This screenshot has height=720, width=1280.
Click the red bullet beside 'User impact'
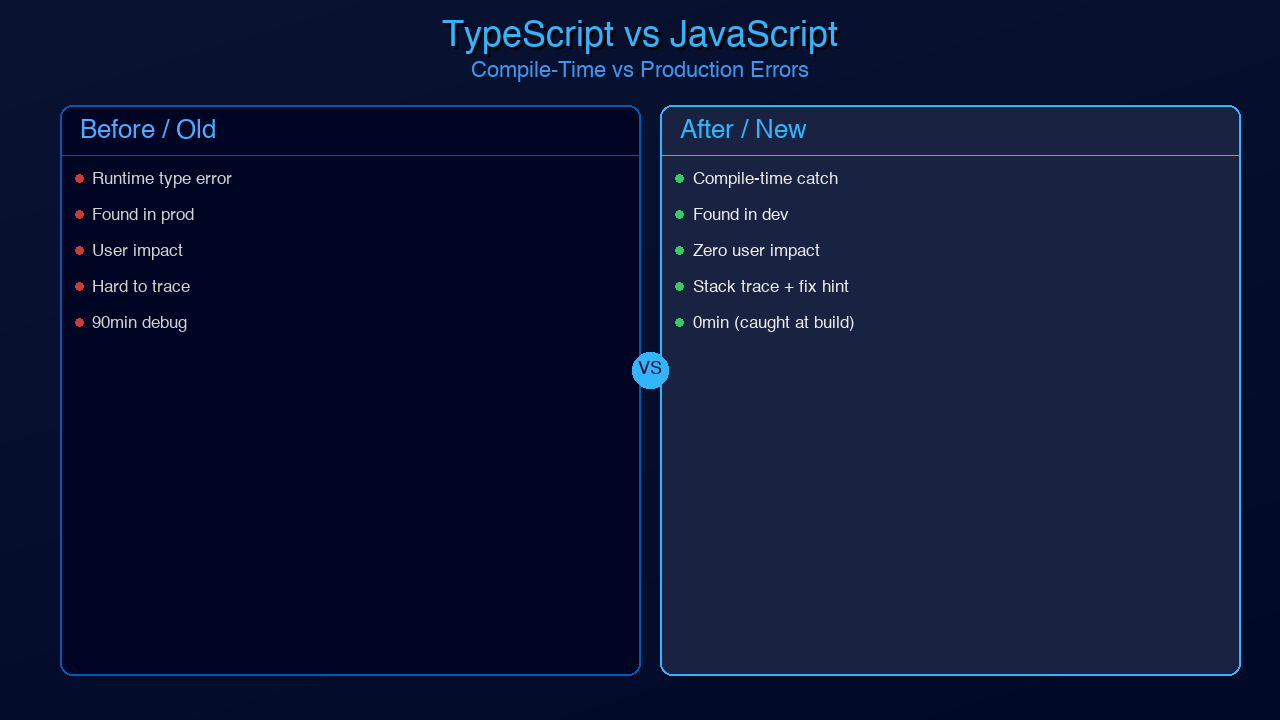pyautogui.click(x=79, y=251)
